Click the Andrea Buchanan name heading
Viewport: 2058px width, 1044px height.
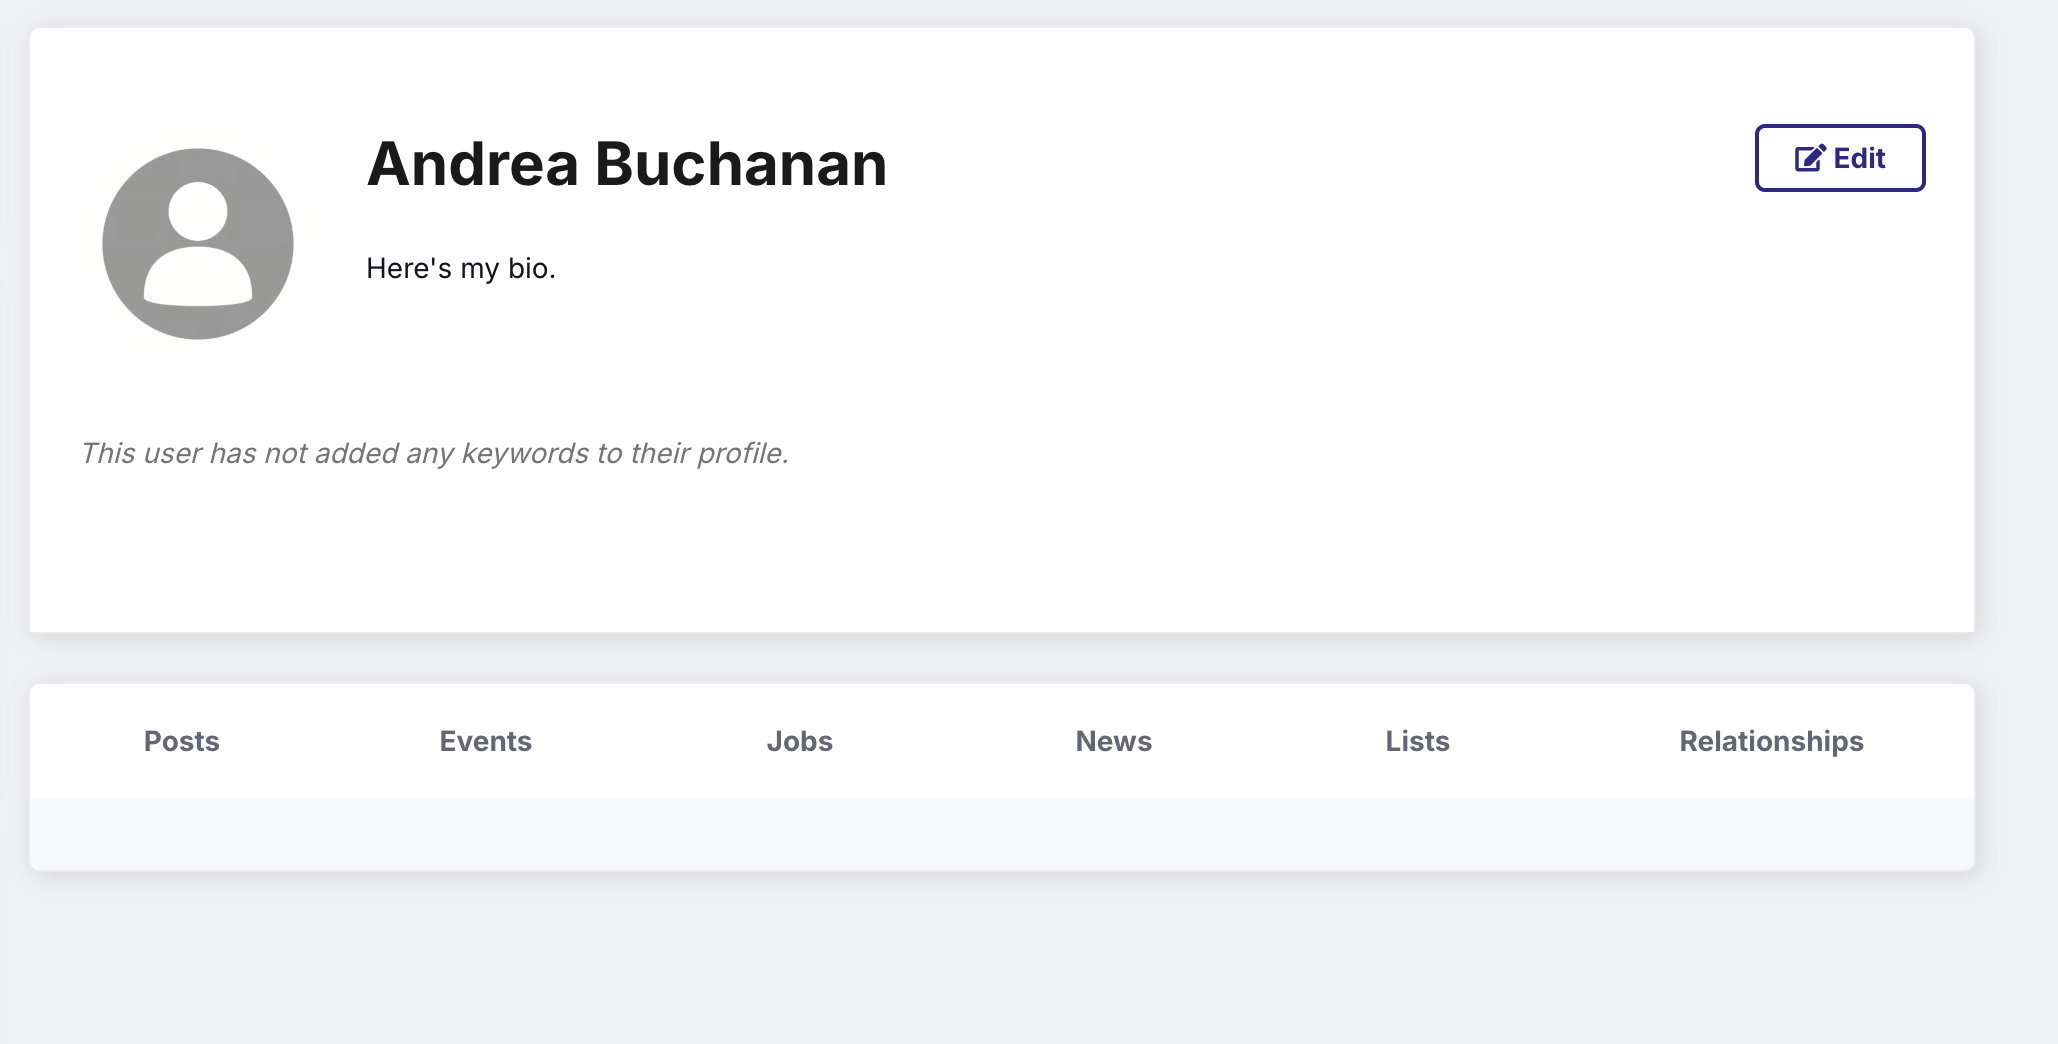[627, 164]
